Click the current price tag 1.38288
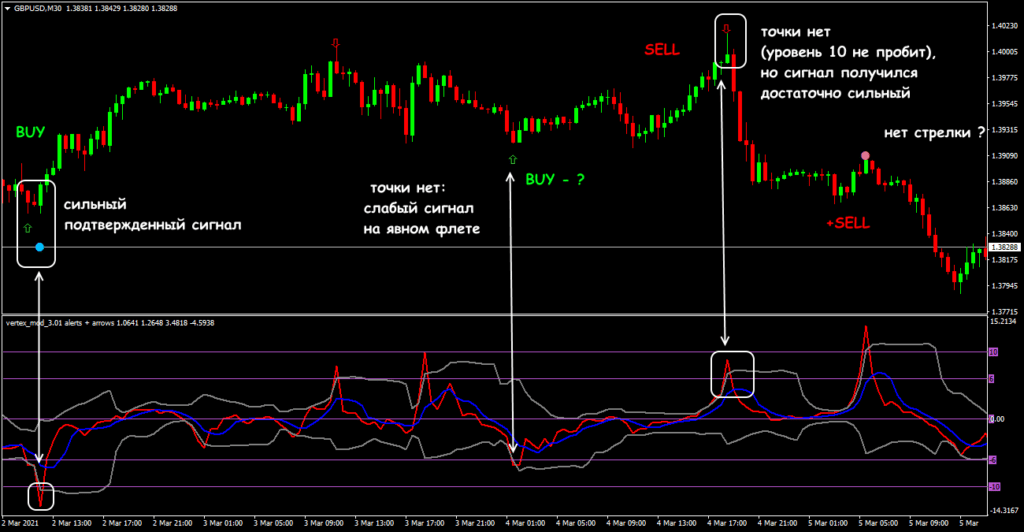The width and height of the screenshot is (1024, 532). tap(1003, 247)
